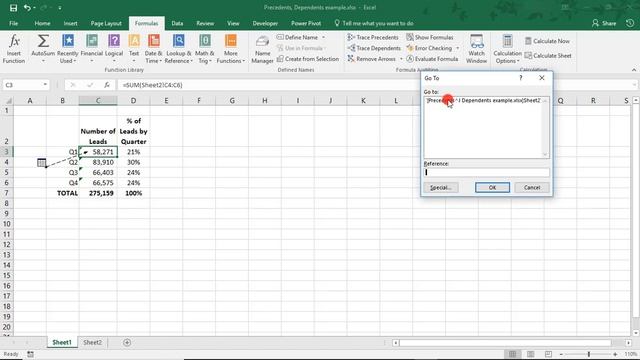Click the AutoSum sigma icon
Image resolution: width=640 pixels, height=360 pixels.
43,41
